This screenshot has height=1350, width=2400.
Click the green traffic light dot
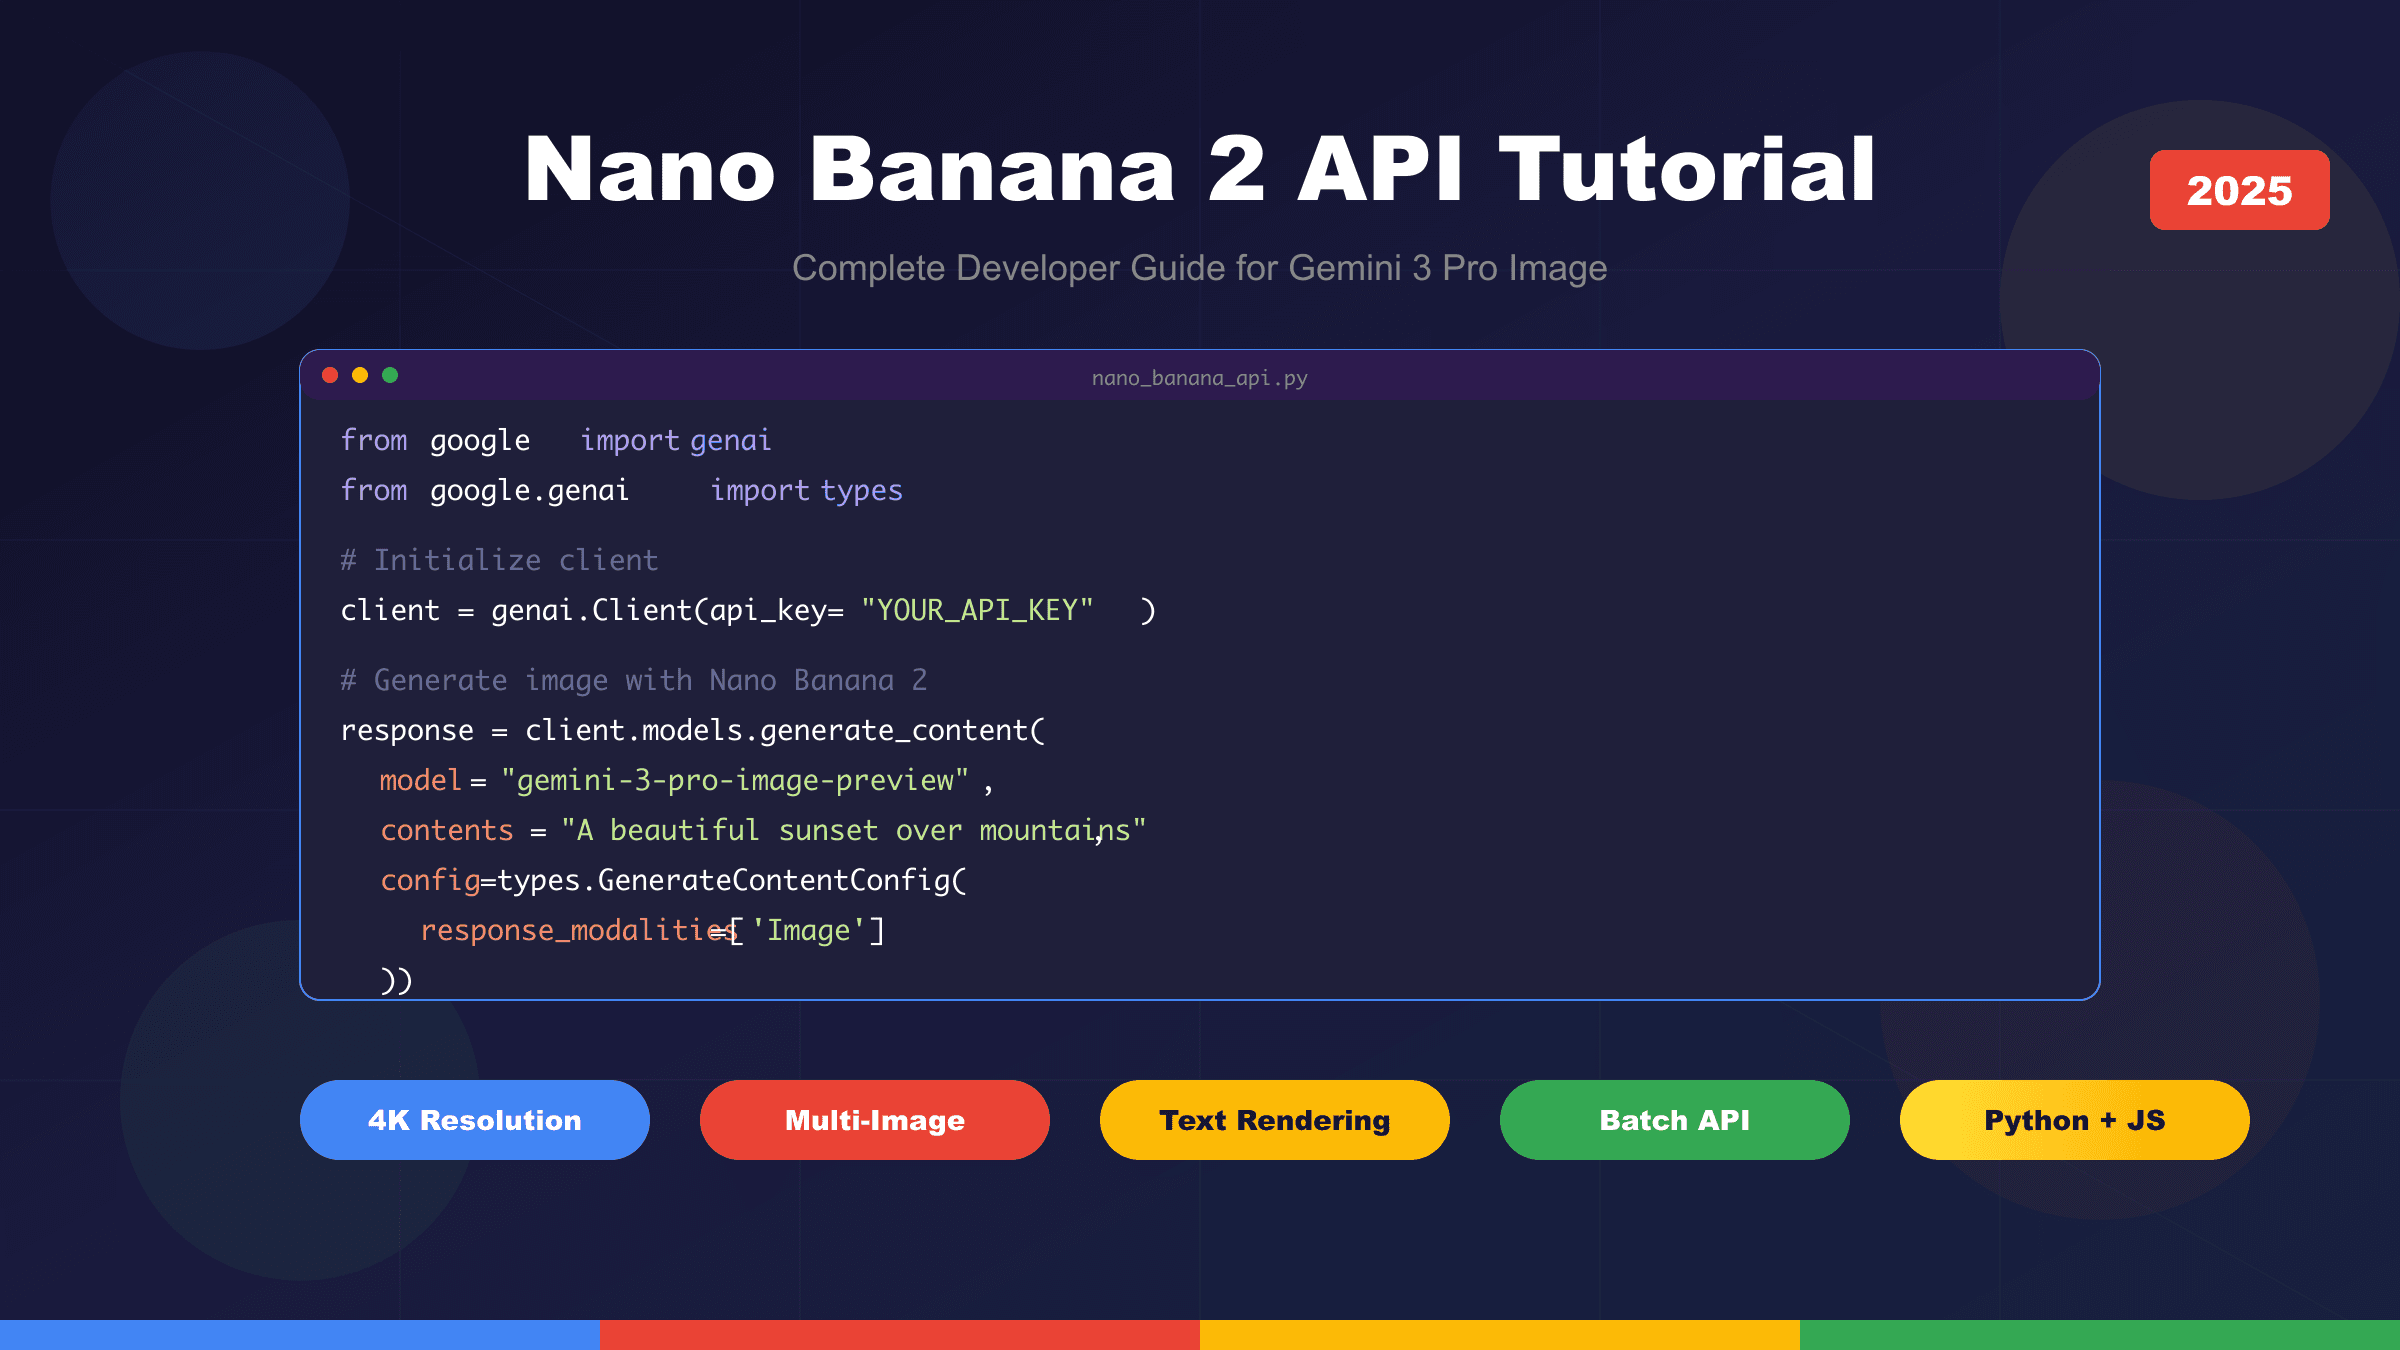click(388, 374)
